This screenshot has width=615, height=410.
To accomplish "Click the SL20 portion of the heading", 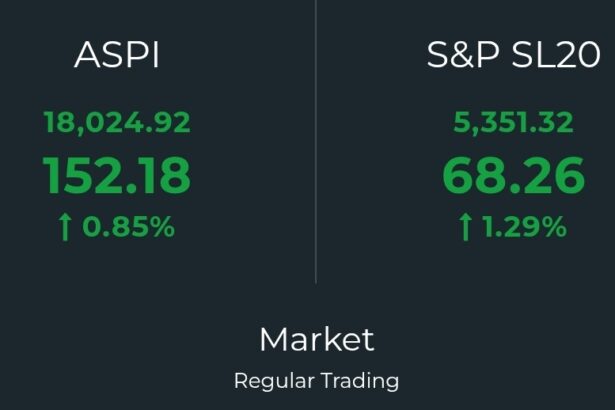I will tap(556, 55).
